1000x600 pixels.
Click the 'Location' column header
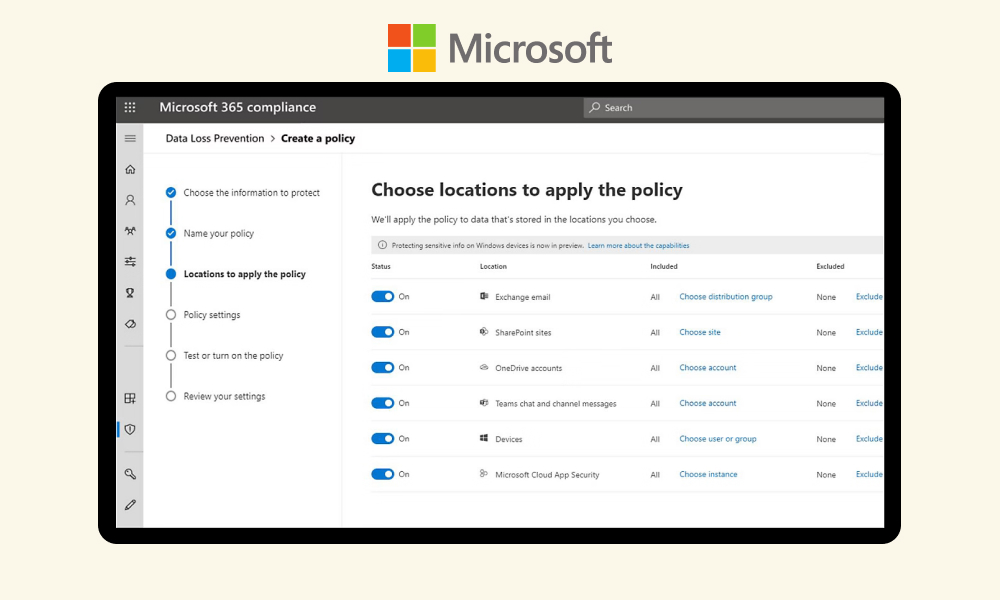[493, 267]
